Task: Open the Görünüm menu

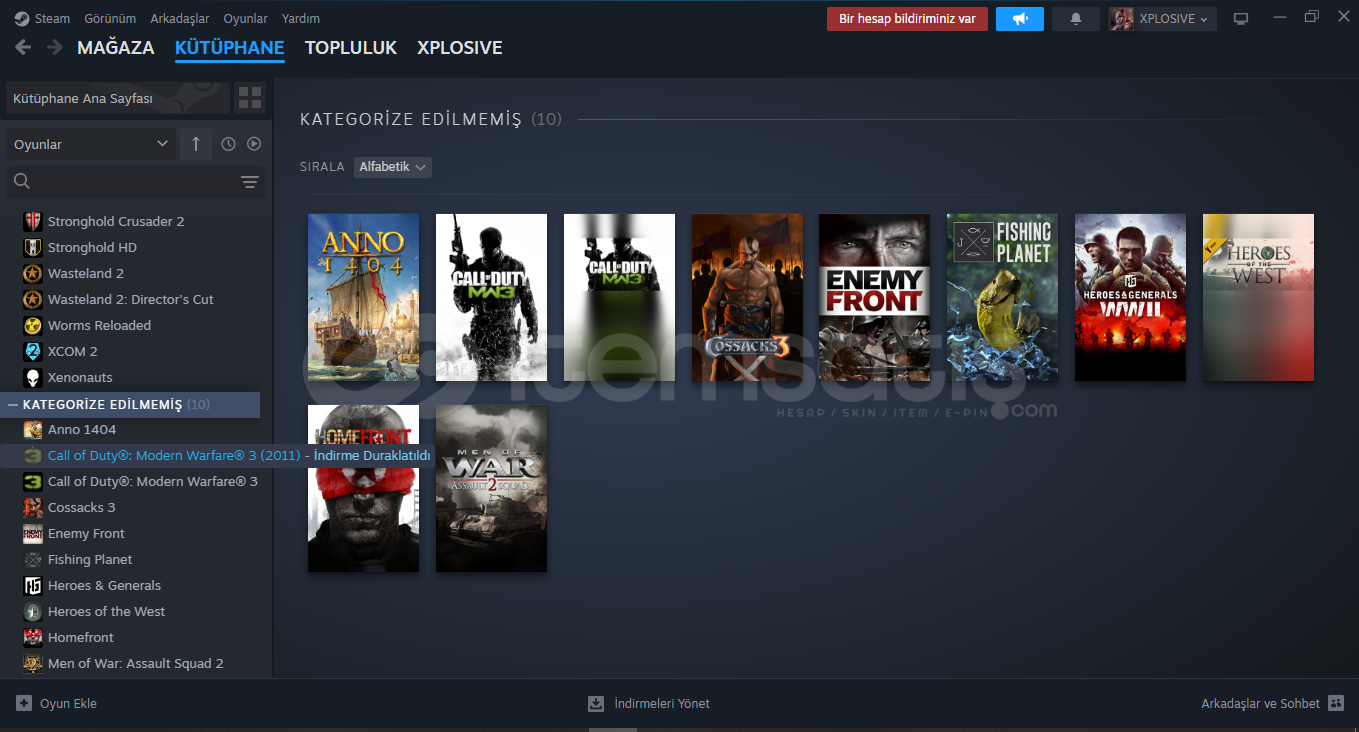Action: (x=110, y=18)
